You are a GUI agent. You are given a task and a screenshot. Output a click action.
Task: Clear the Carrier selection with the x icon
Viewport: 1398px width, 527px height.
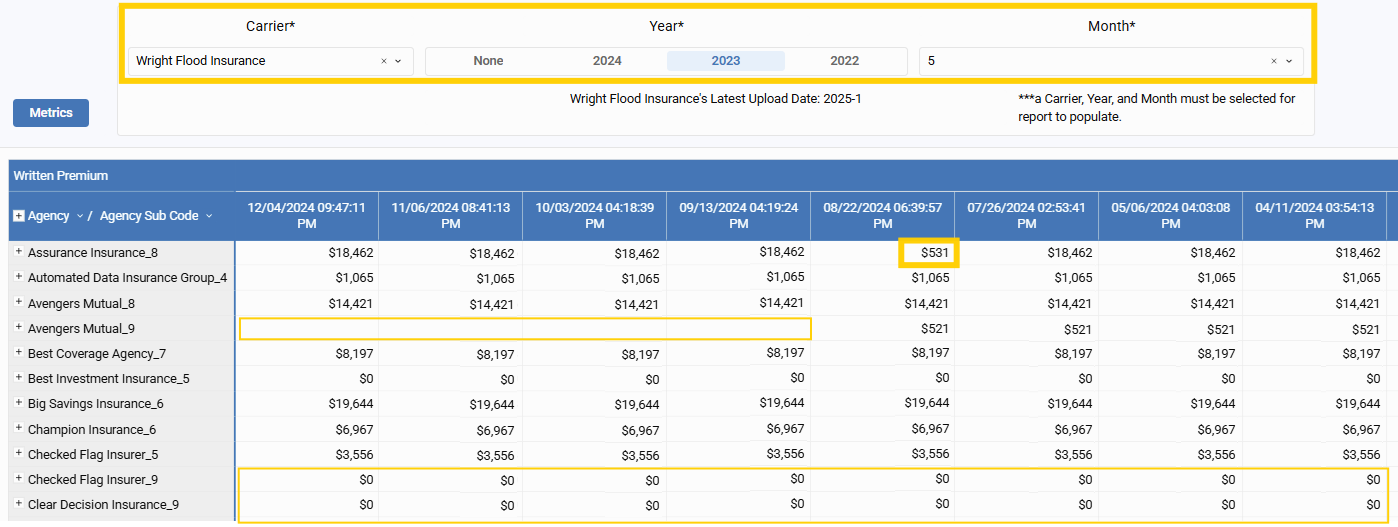(383, 61)
